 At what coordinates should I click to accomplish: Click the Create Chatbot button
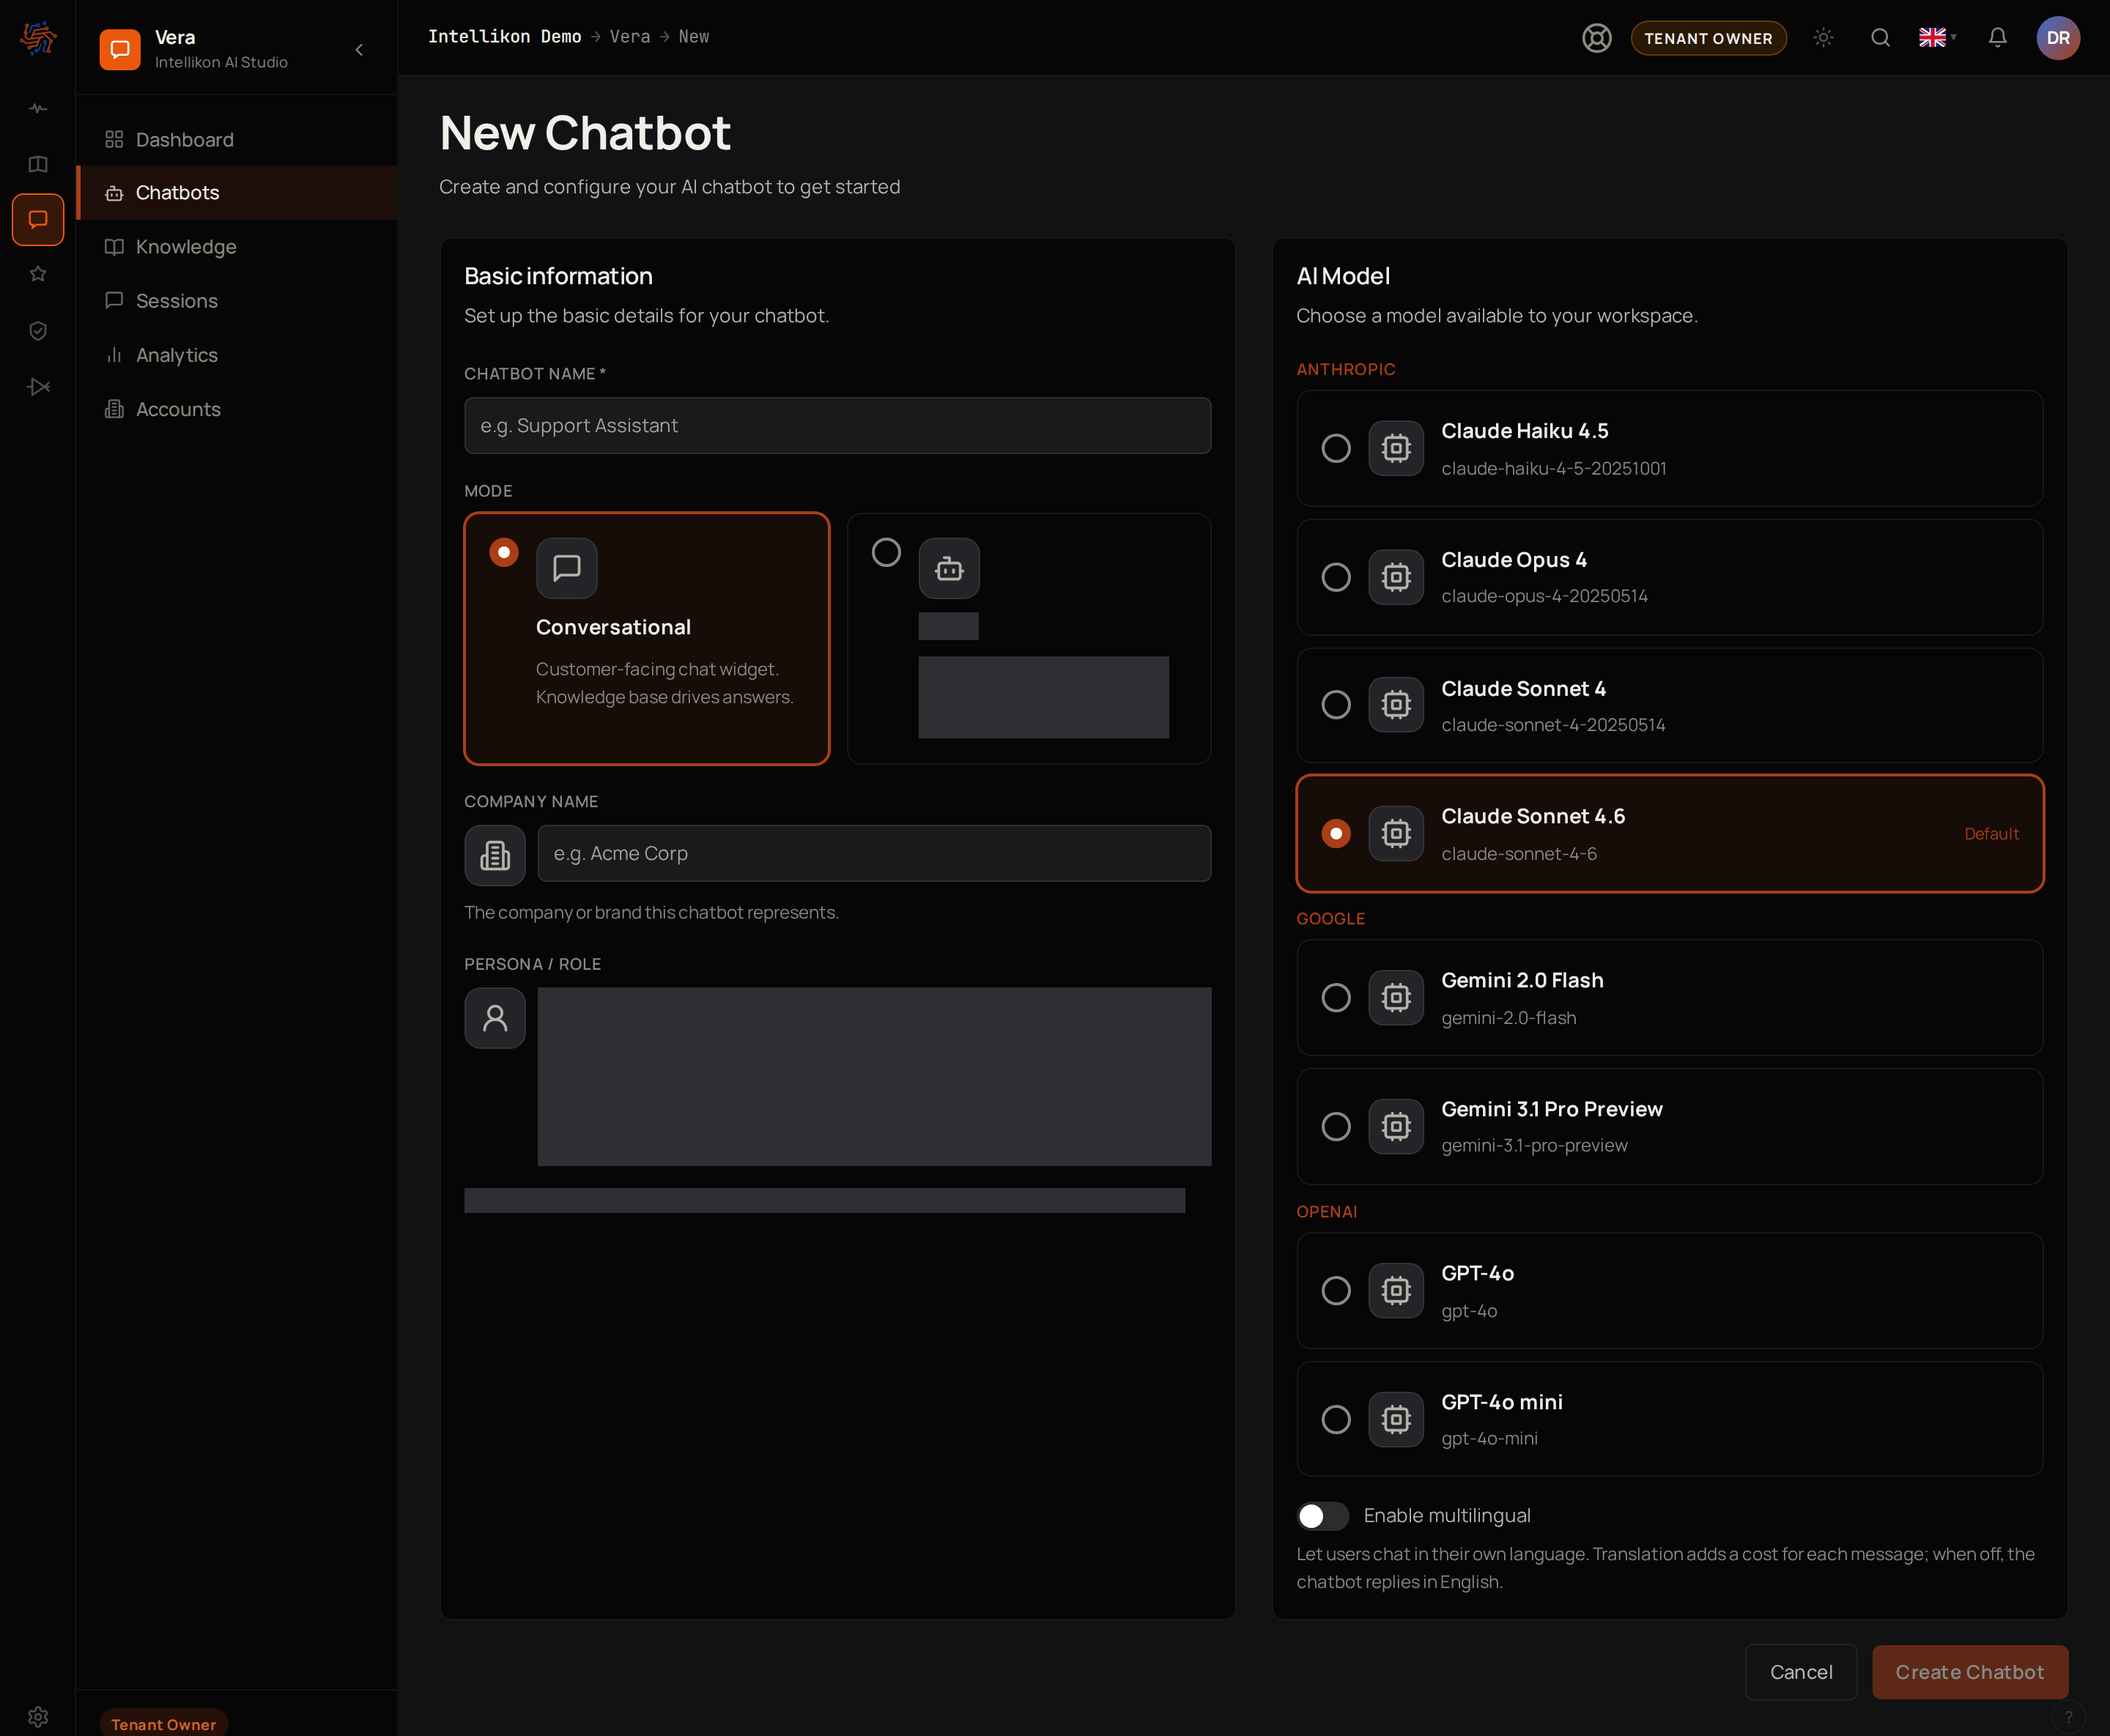tap(1969, 1672)
